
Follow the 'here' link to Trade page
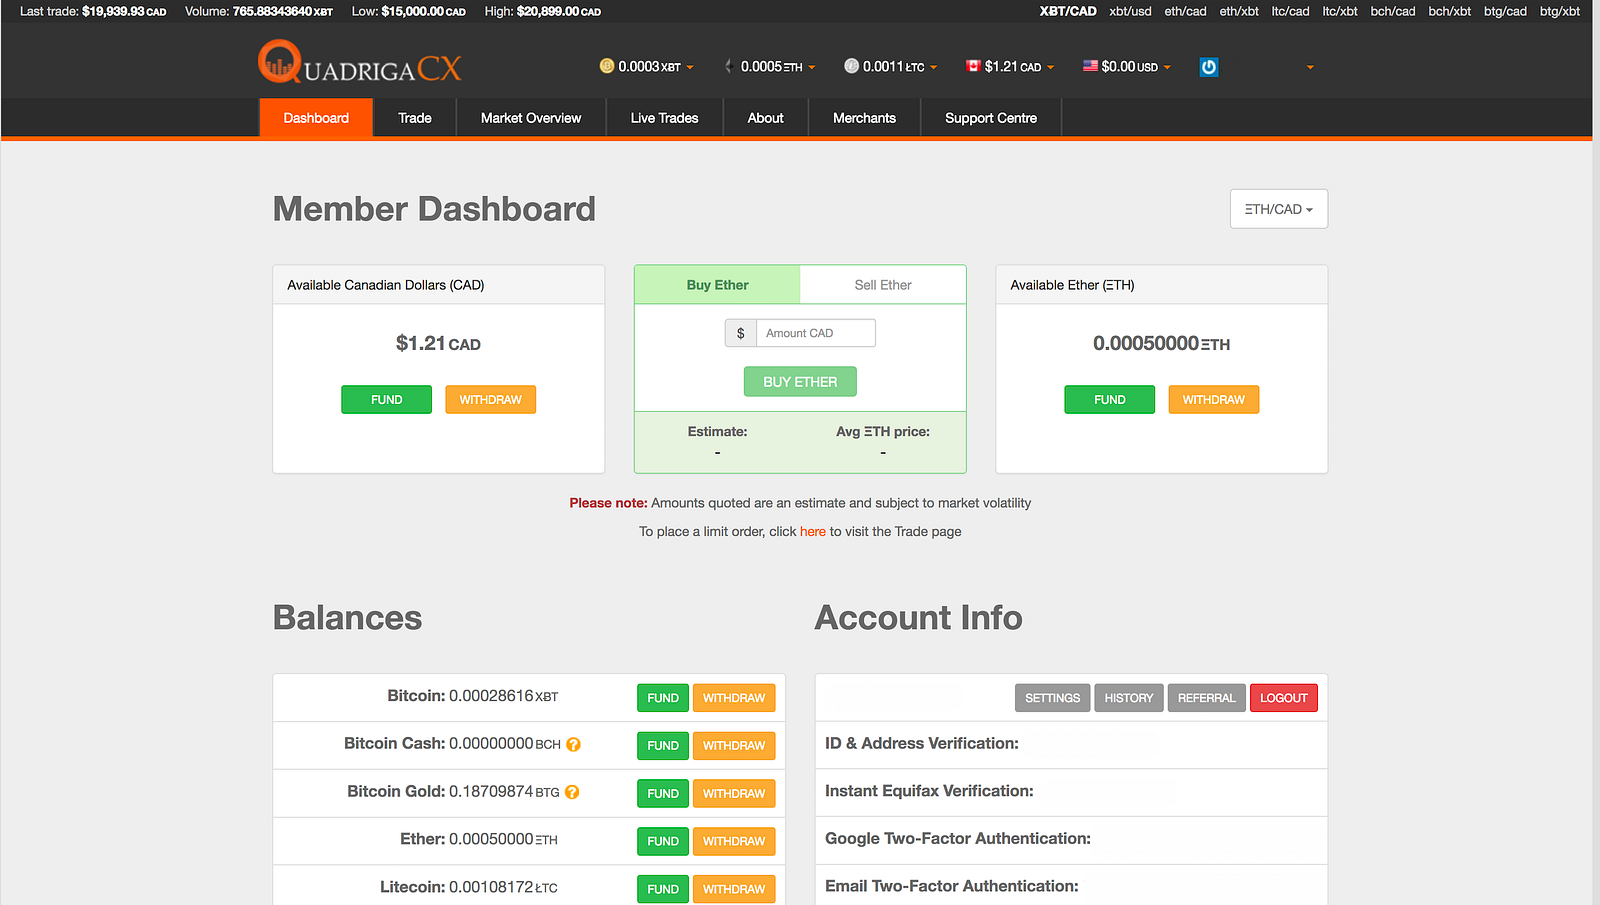(x=813, y=532)
